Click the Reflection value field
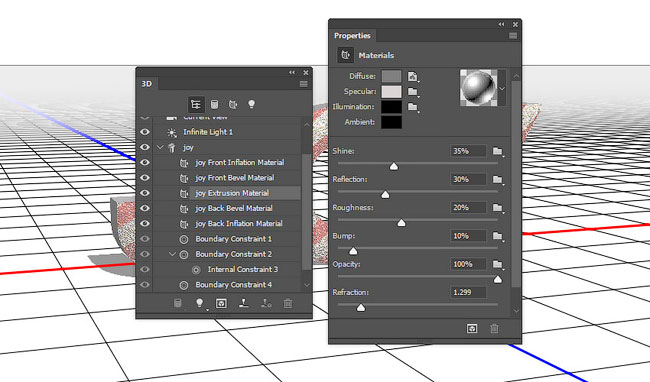Image resolution: width=650 pixels, height=382 pixels. (468, 179)
